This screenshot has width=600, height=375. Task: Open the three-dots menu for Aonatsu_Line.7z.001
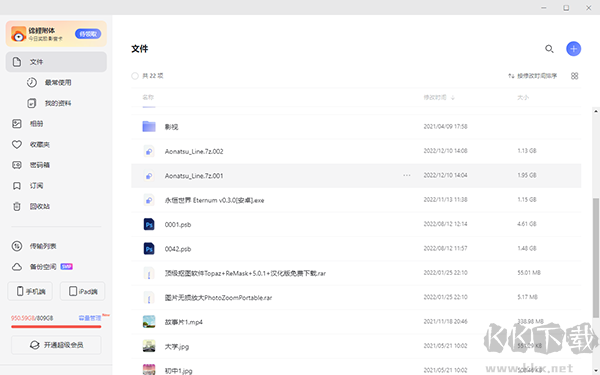(407, 175)
